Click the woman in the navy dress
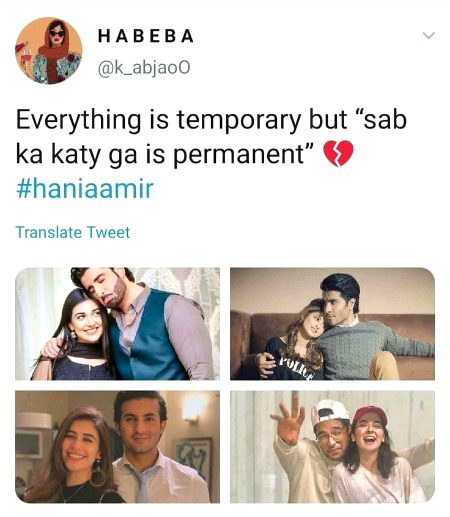450x517 pixels. click(75, 337)
